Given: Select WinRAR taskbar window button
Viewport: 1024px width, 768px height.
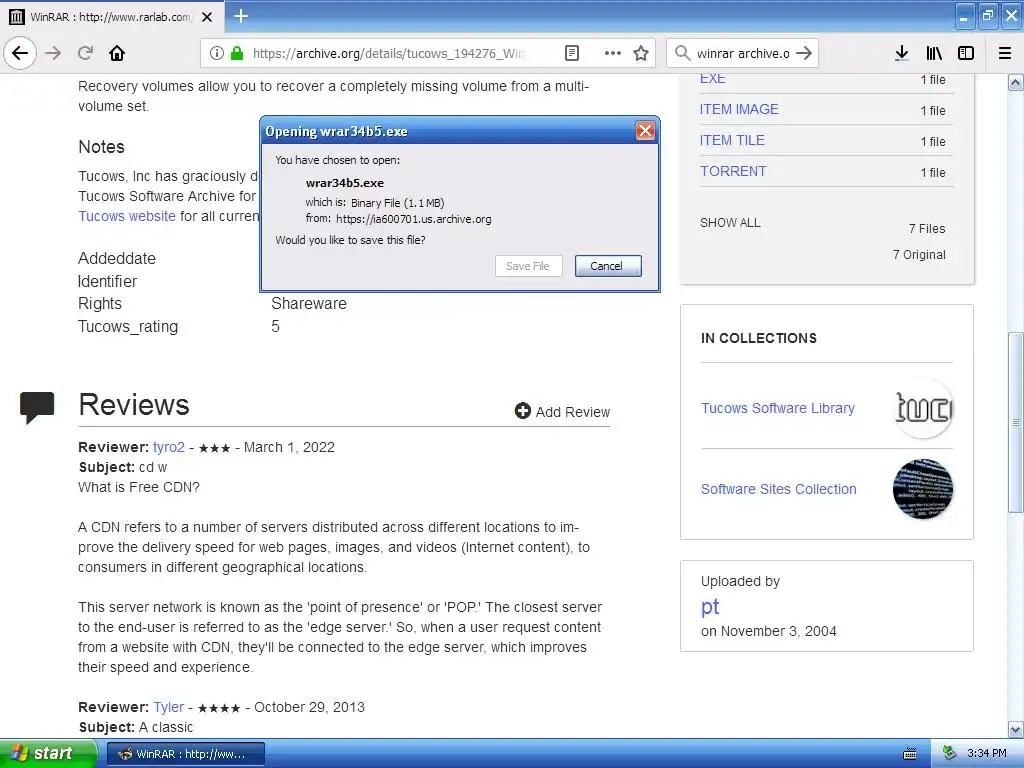Looking at the screenshot, I should [x=185, y=754].
